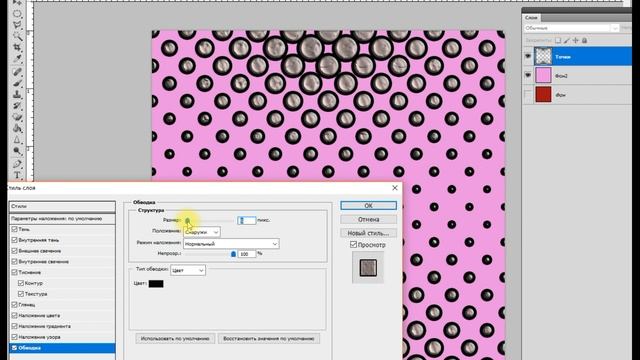Open the Положение dropdown
640x360 pixels.
click(x=202, y=232)
